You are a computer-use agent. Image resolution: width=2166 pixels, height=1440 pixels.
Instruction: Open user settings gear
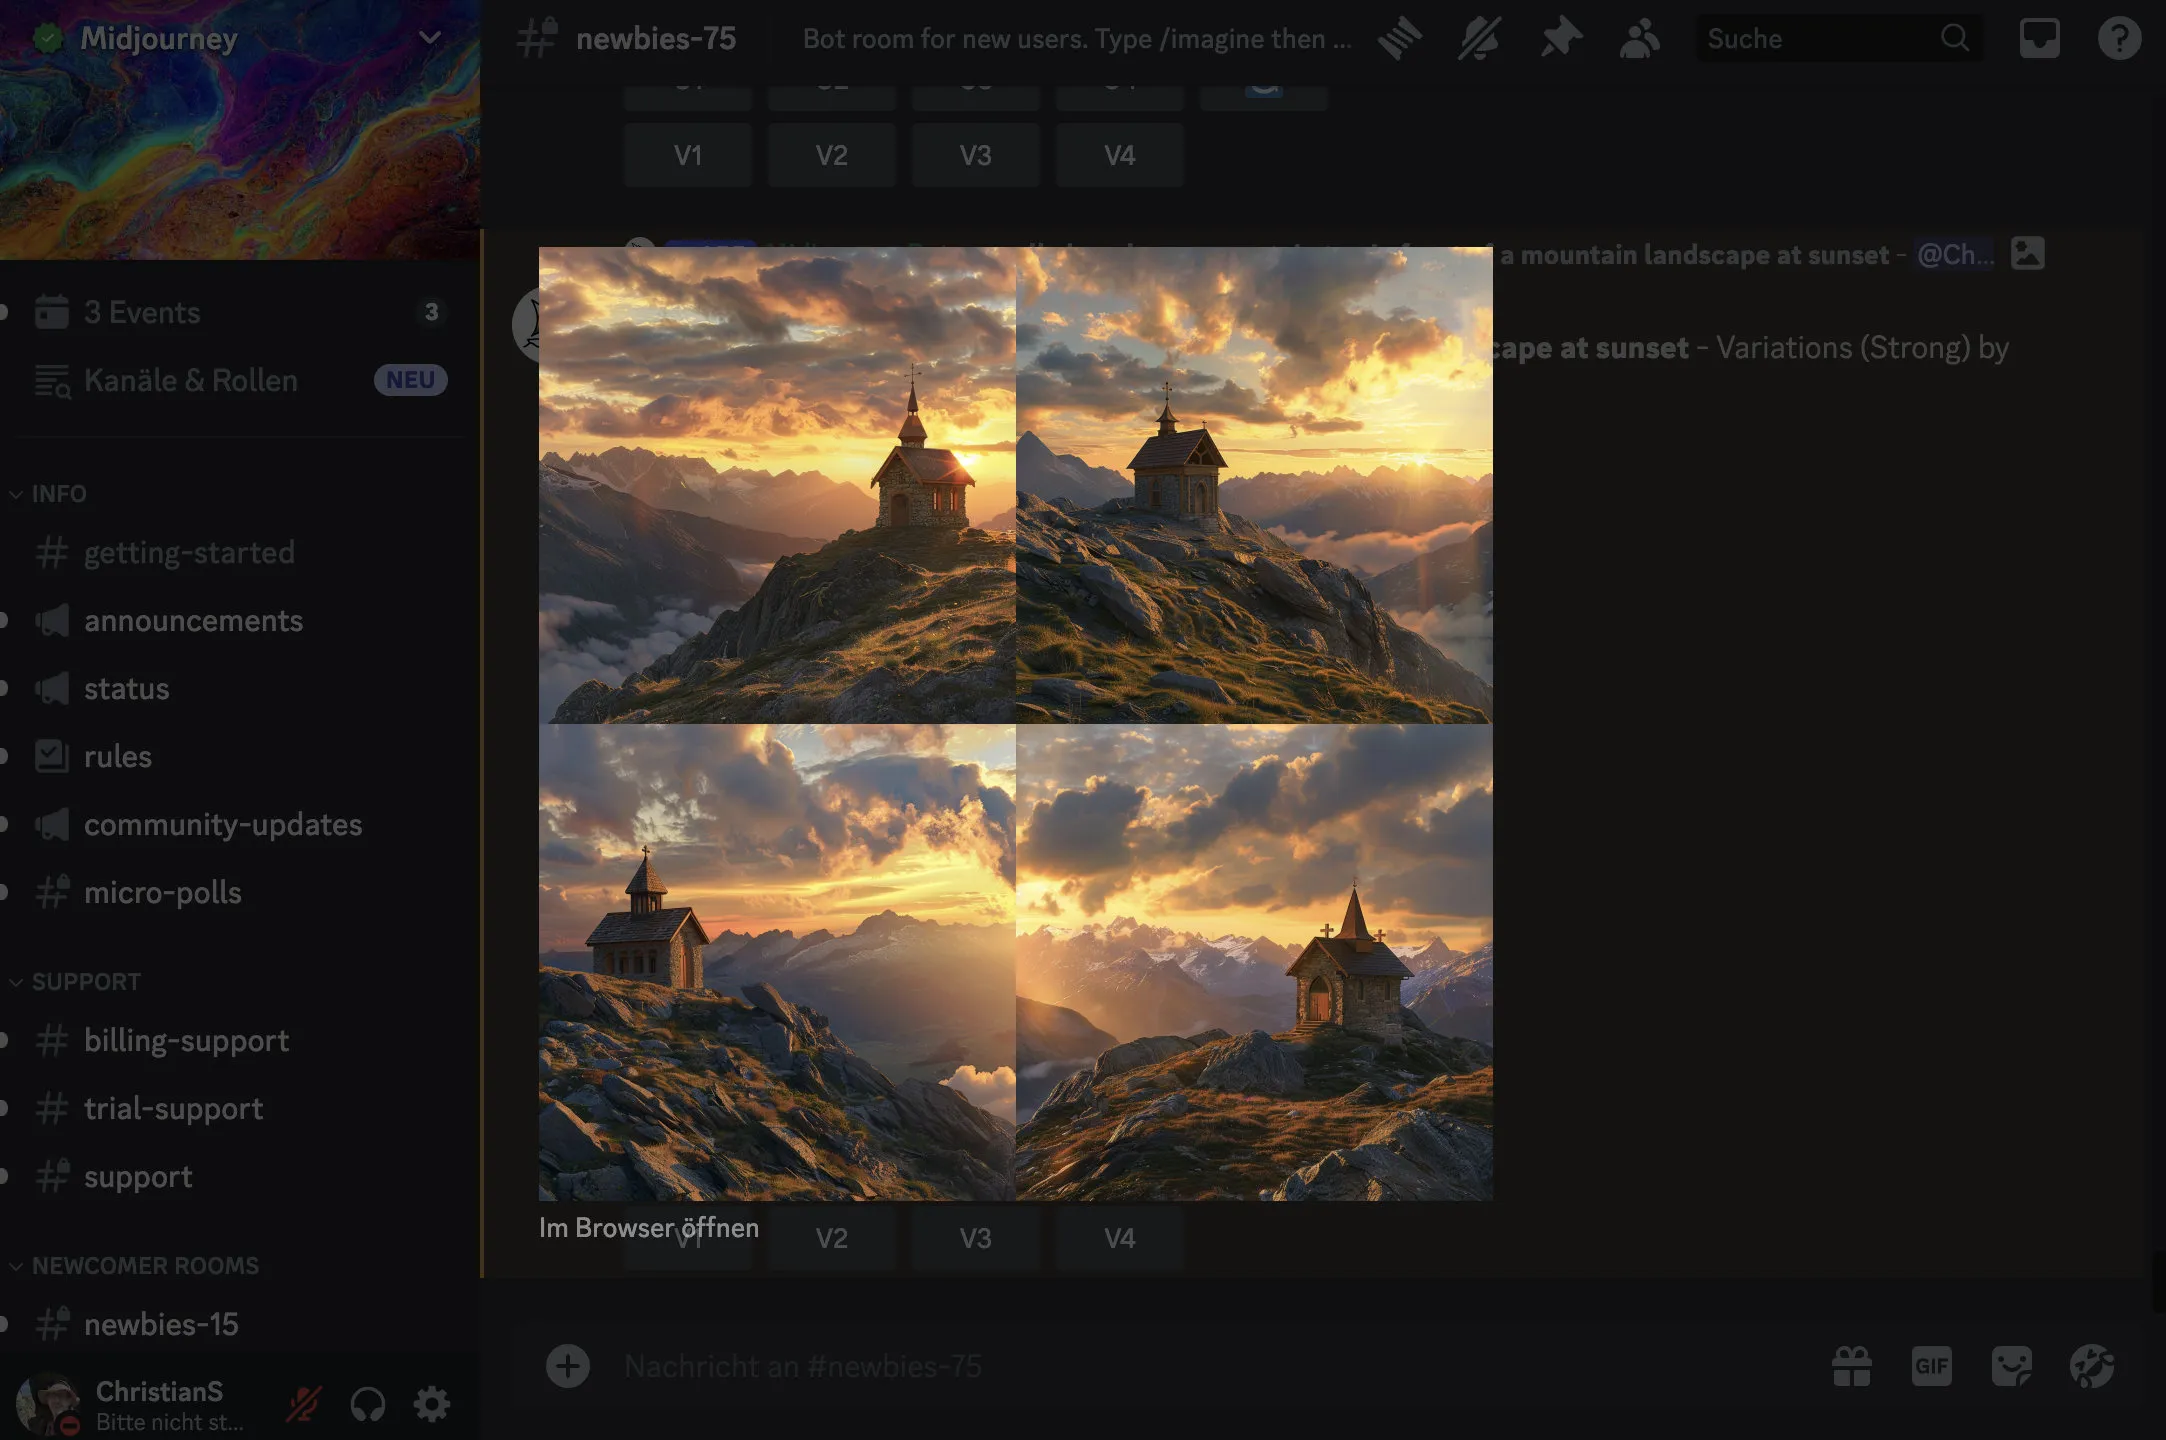pos(432,1405)
